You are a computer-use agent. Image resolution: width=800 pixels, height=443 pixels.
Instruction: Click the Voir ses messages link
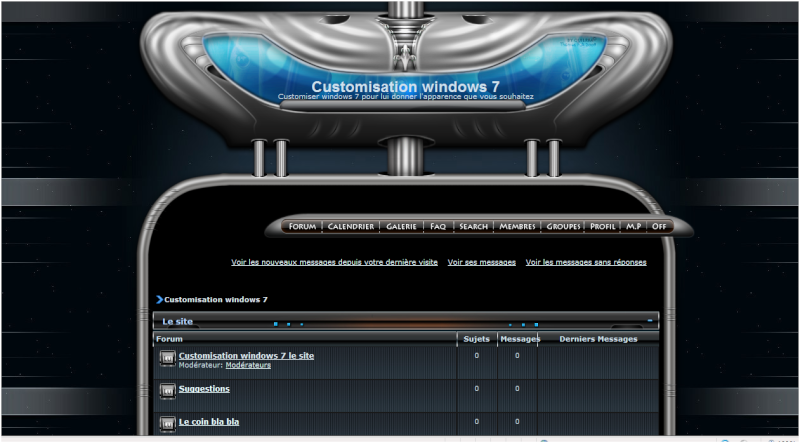(x=482, y=262)
